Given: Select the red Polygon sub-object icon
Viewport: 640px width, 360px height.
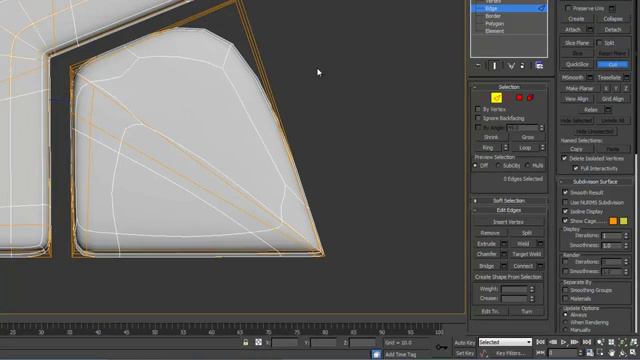Looking at the screenshot, I should pyautogui.click(x=519, y=98).
